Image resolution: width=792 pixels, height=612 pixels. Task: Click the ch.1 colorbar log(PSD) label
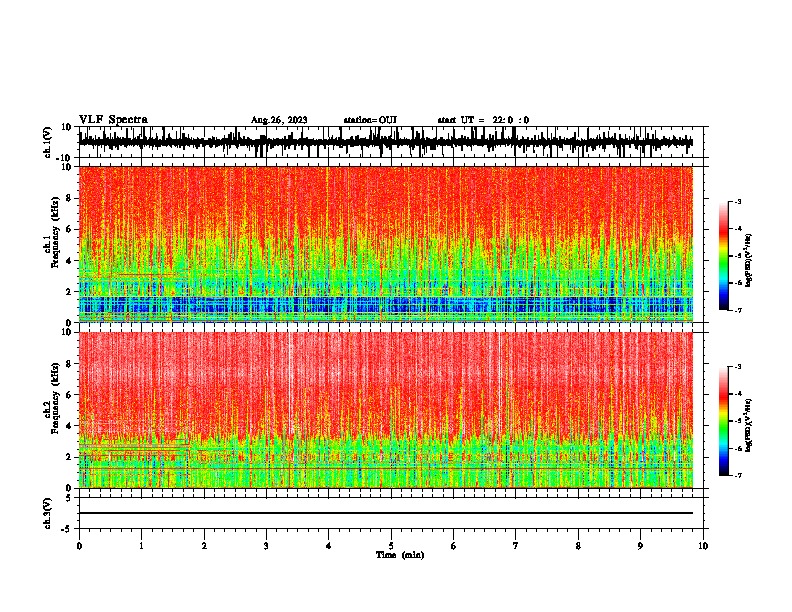coord(749,261)
